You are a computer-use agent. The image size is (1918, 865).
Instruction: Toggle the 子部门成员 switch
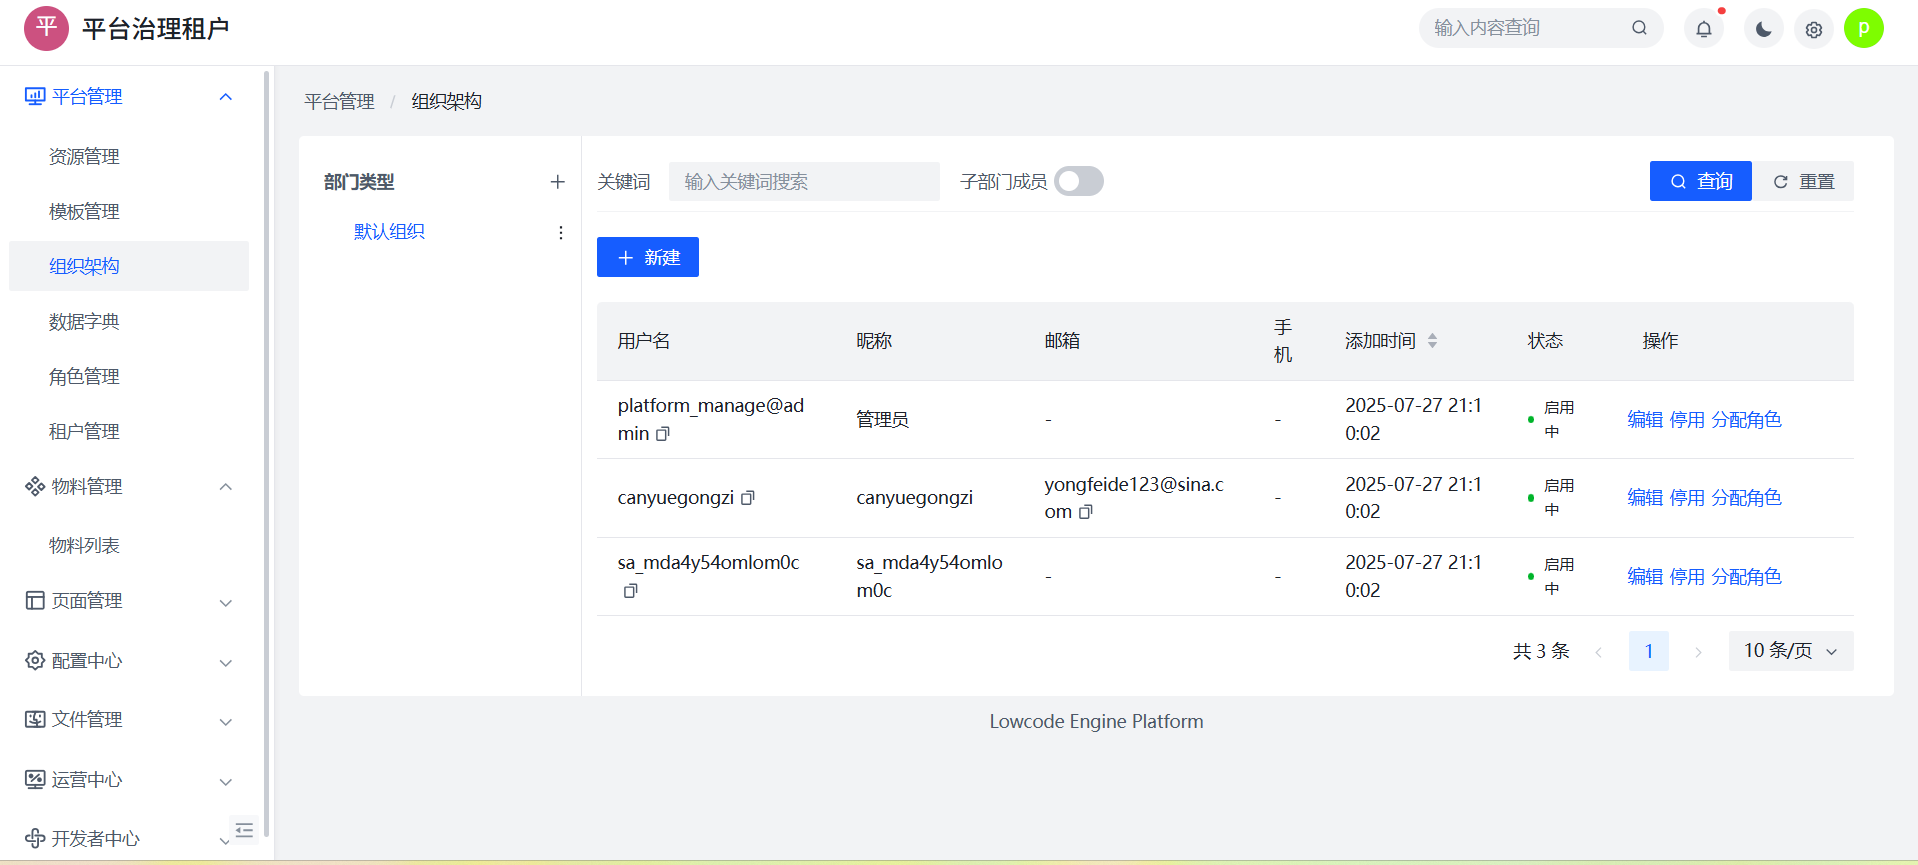1078,181
